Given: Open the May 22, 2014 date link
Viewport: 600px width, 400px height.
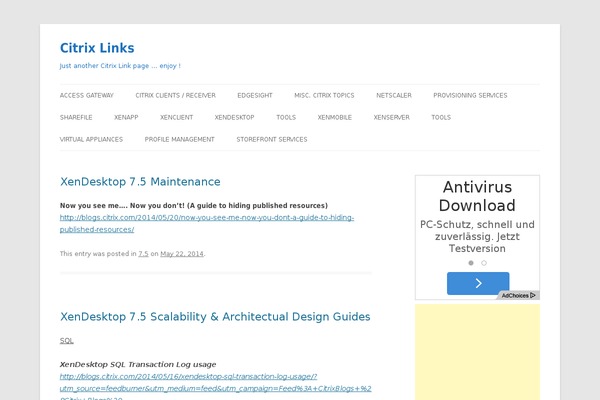Looking at the screenshot, I should tap(182, 254).
